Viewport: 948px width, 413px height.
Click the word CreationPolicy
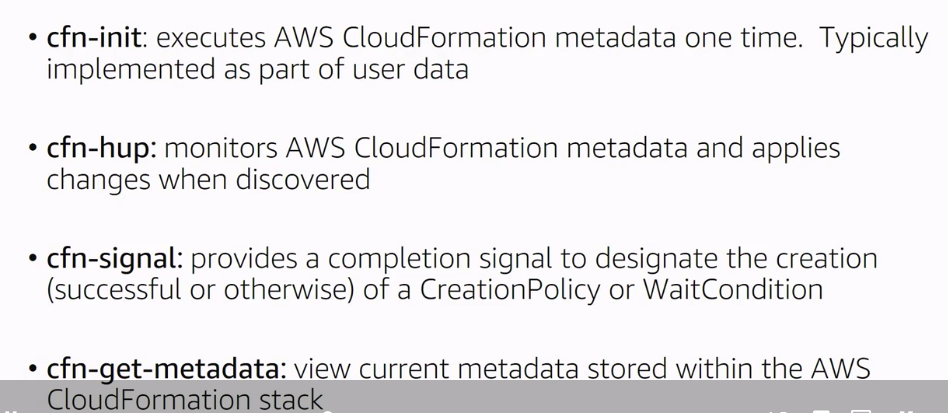tap(510, 290)
